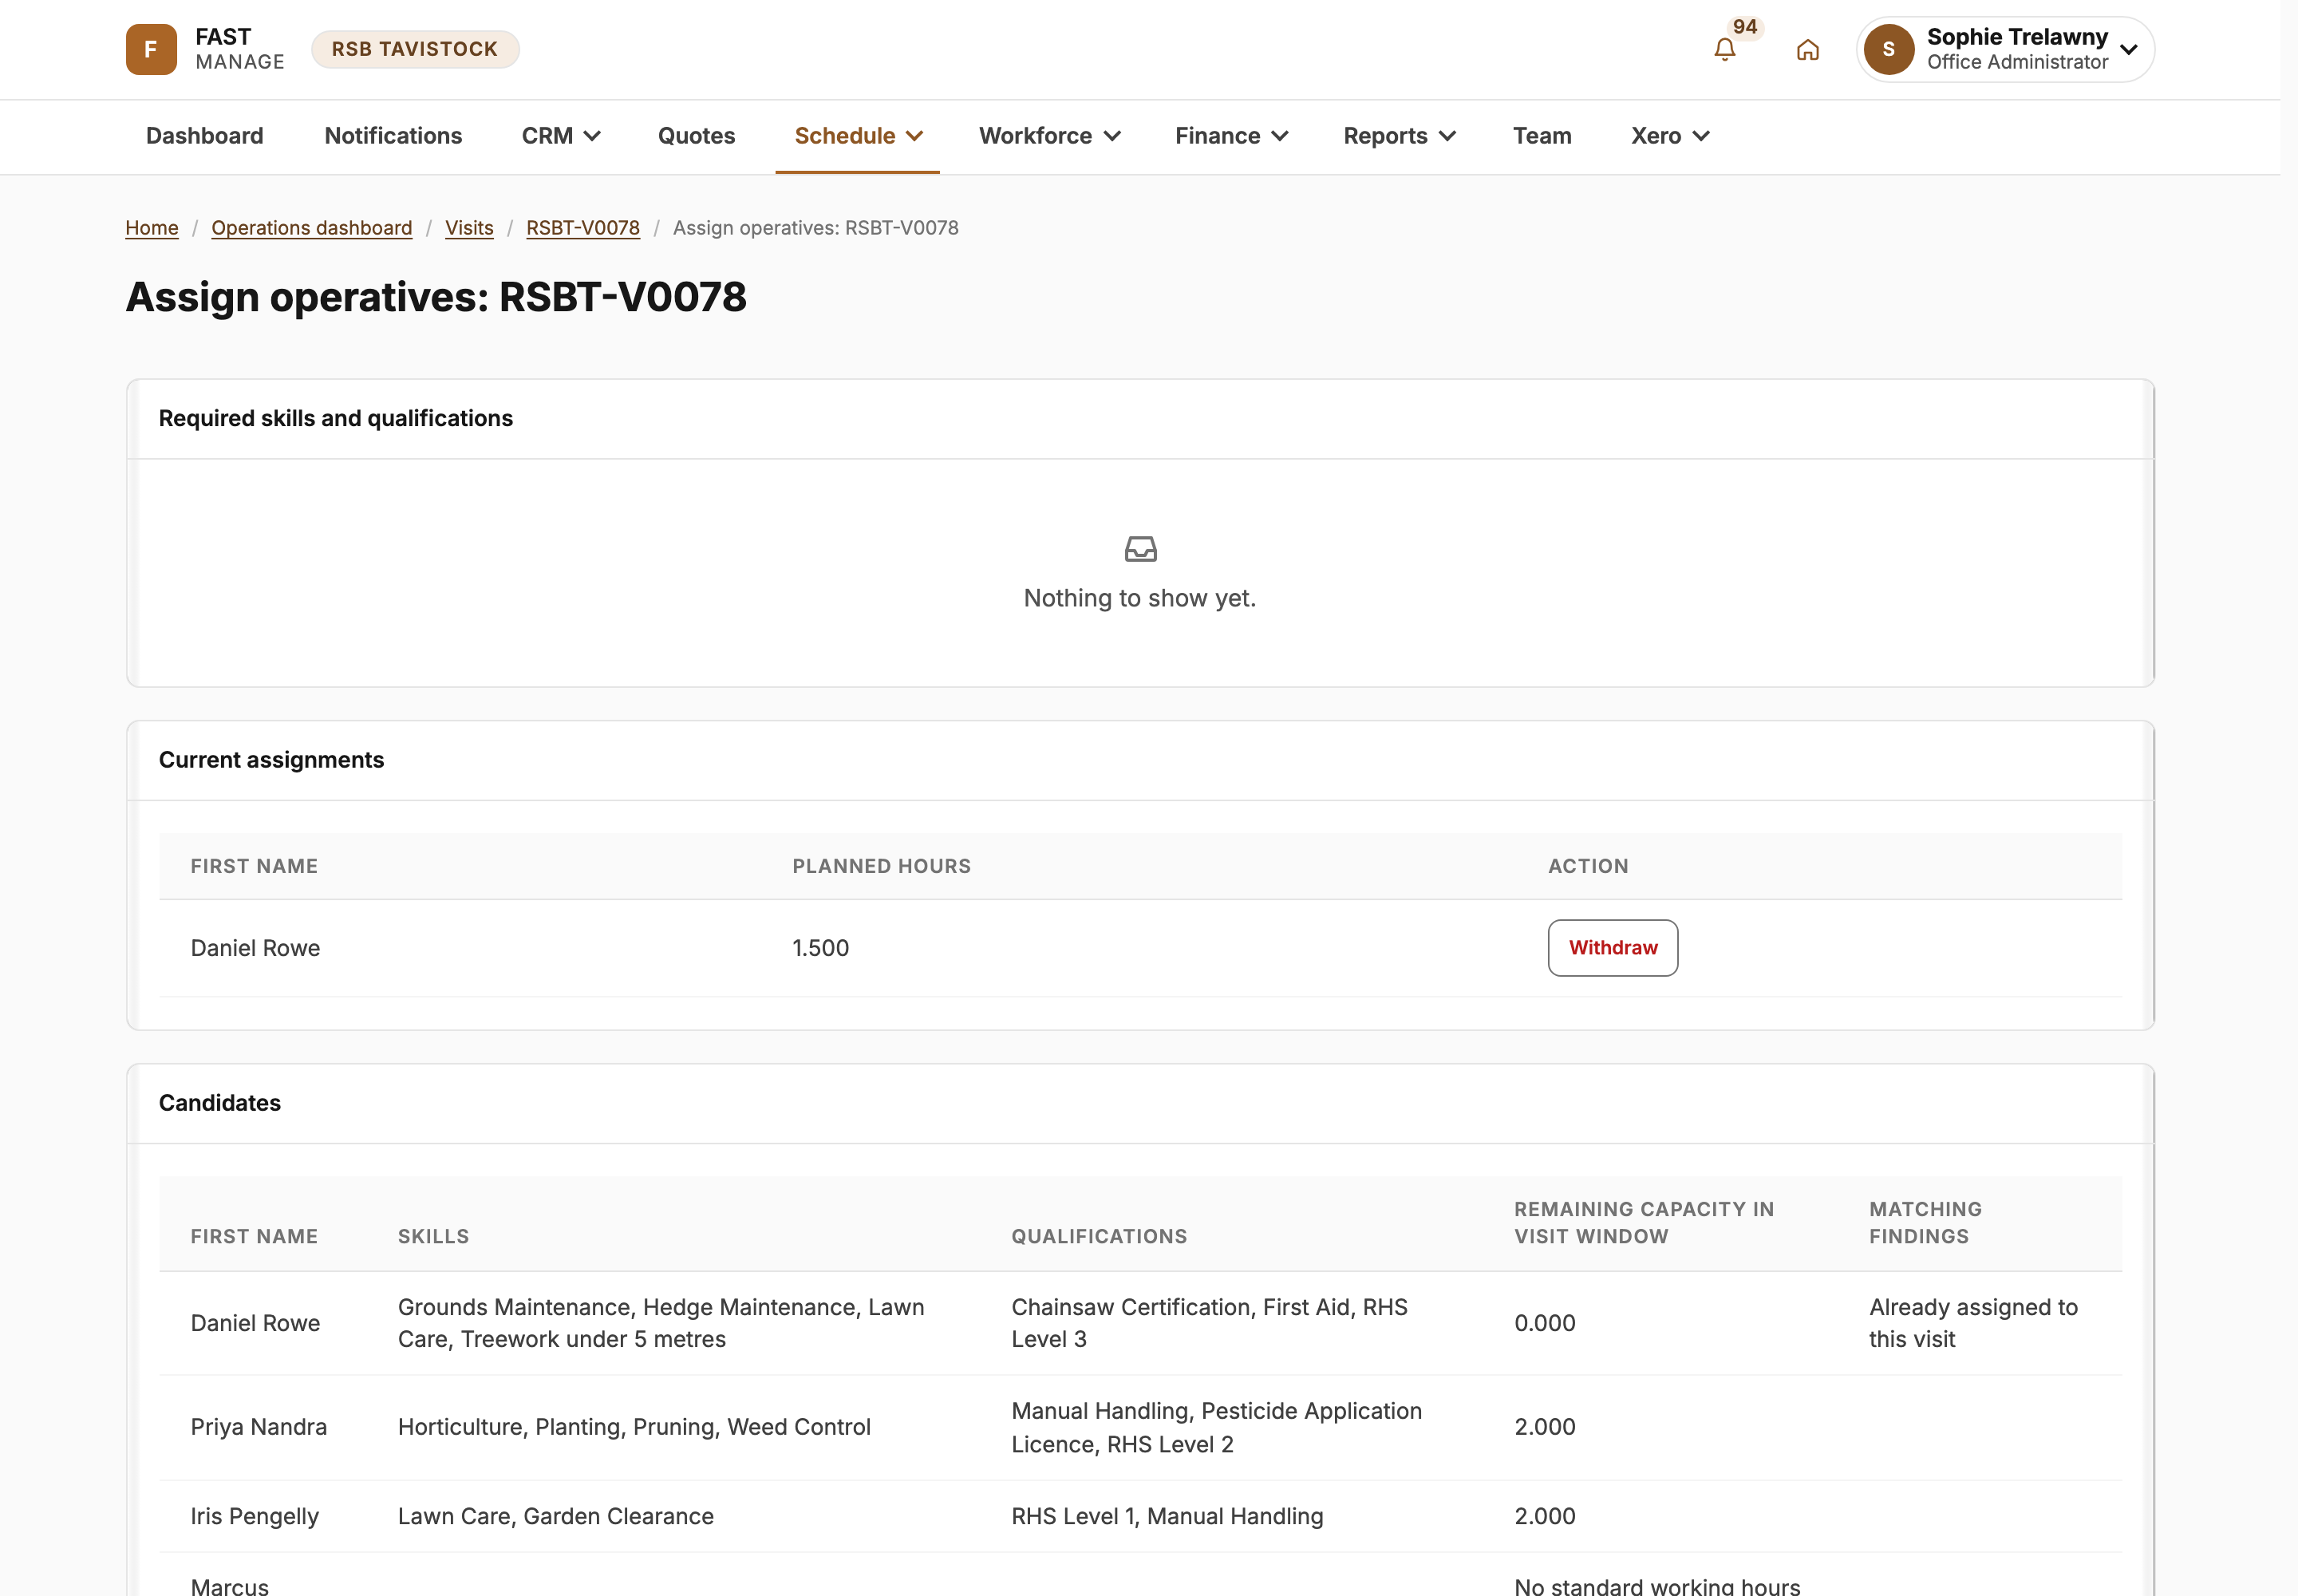Viewport: 2298px width, 1596px height.
Task: Expand the Workforce dropdown
Action: (1049, 136)
